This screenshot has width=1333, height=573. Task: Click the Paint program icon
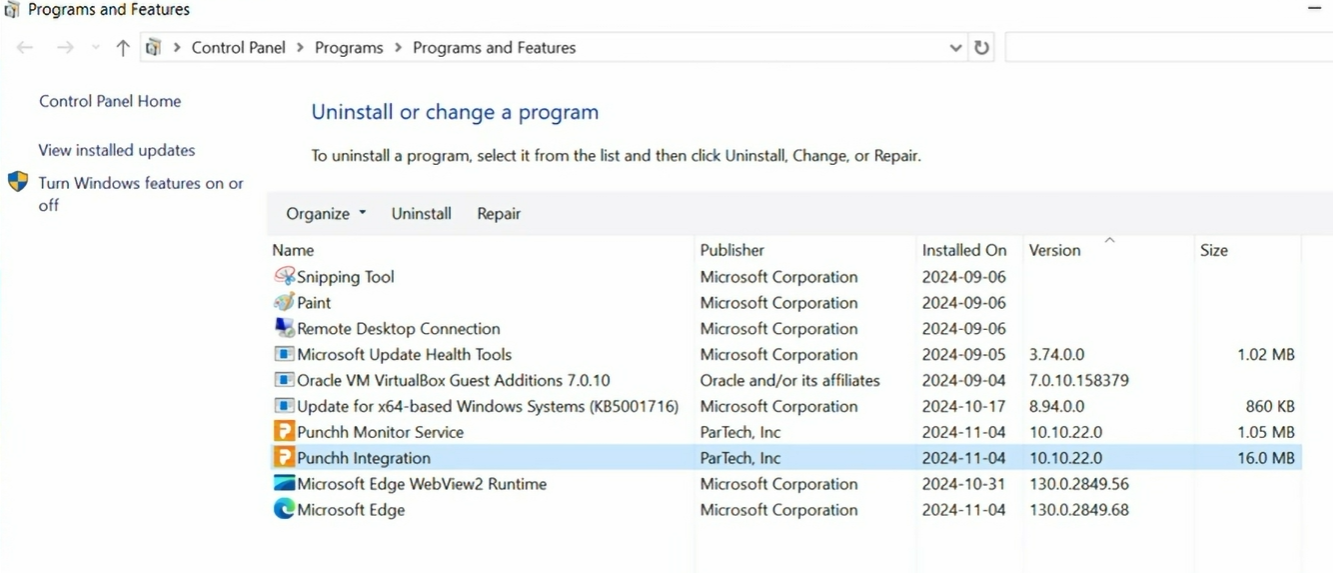pos(284,302)
